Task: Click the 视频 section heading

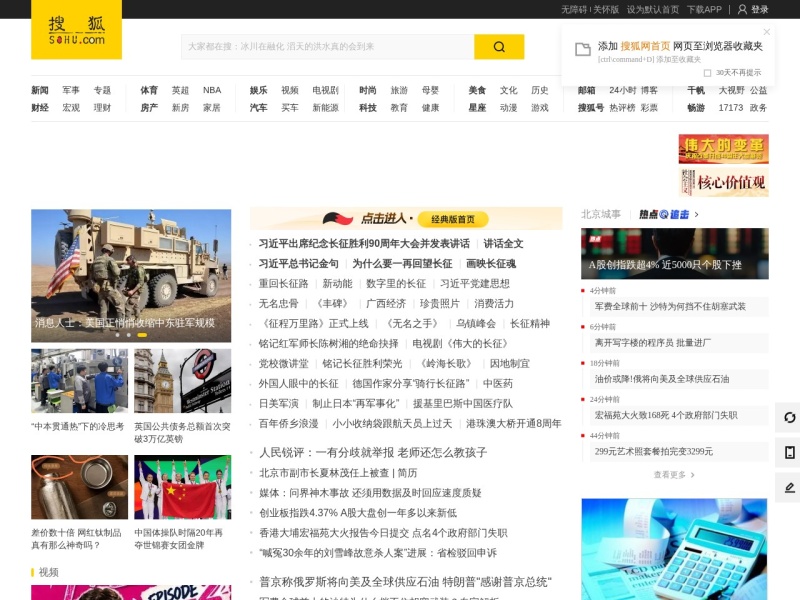Action: tap(48, 572)
